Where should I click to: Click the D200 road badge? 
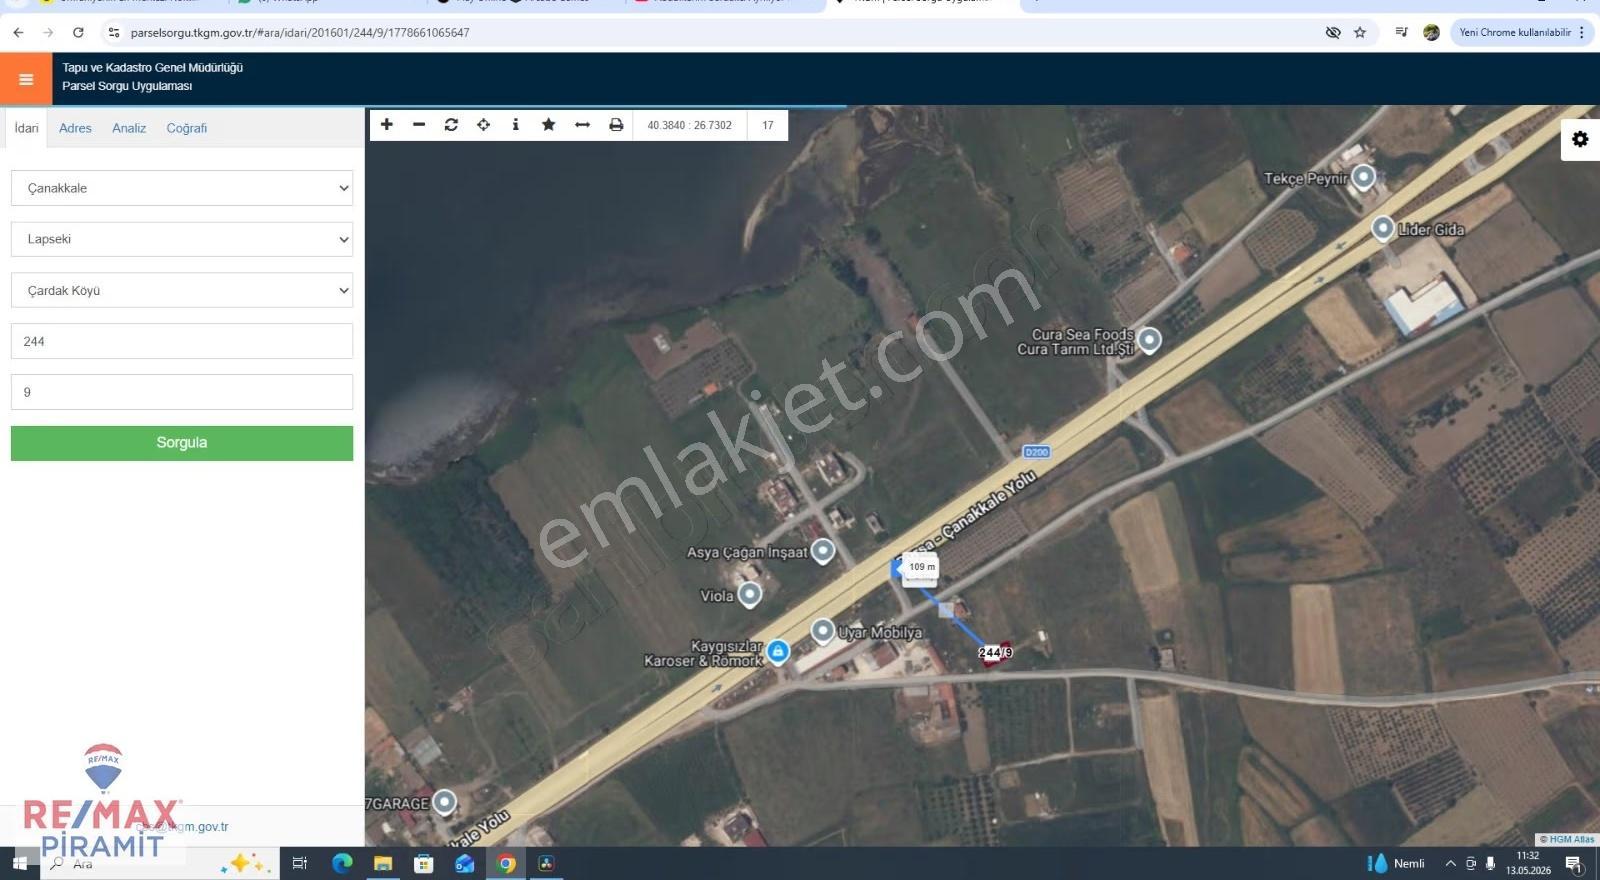(1036, 452)
